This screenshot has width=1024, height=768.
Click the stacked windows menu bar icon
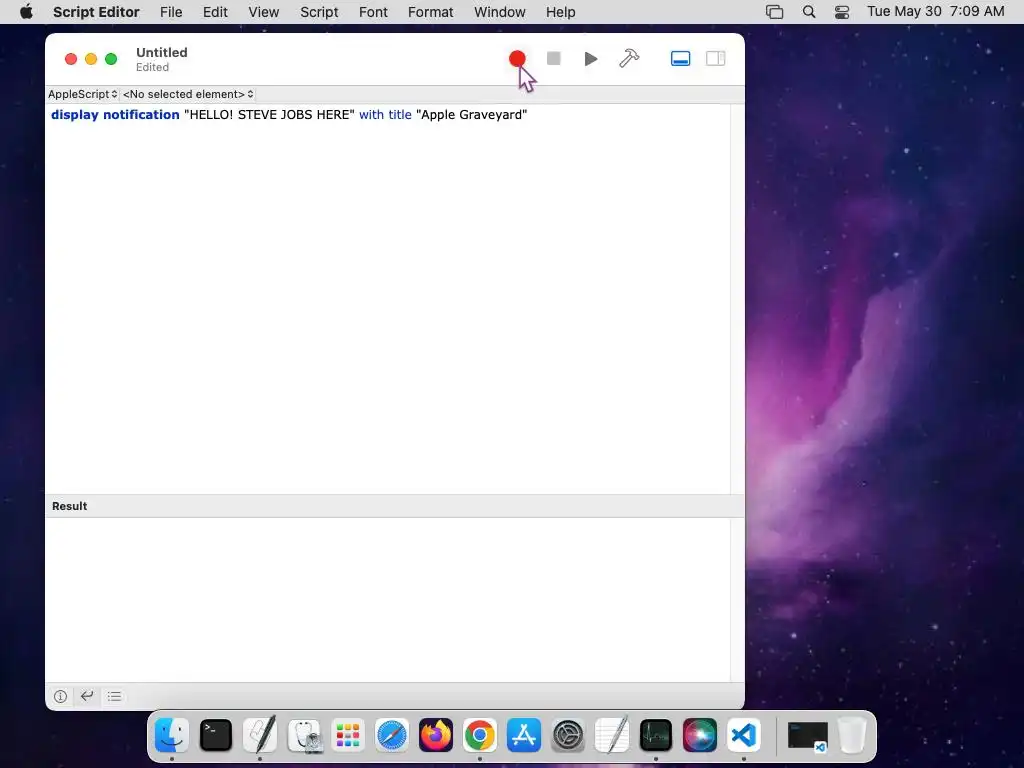775,12
